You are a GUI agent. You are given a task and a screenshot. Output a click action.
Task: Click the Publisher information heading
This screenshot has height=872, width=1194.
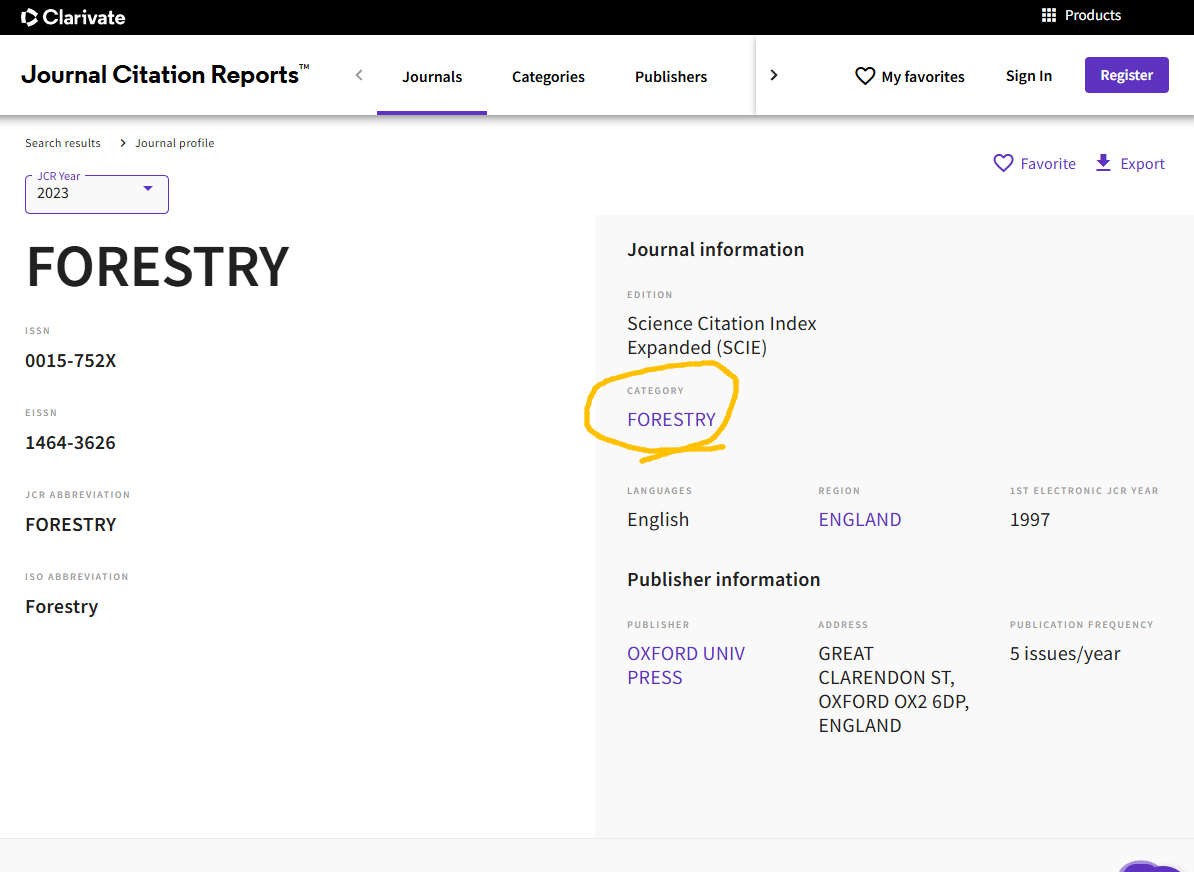point(723,580)
